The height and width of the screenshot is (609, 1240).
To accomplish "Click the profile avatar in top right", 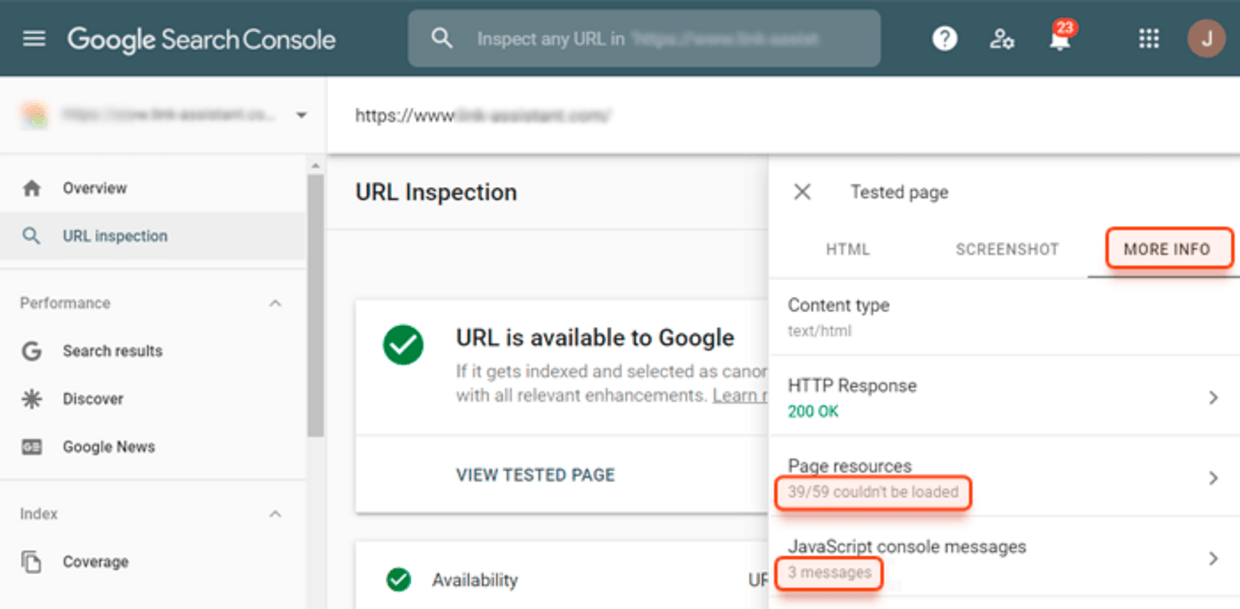I will (1206, 38).
